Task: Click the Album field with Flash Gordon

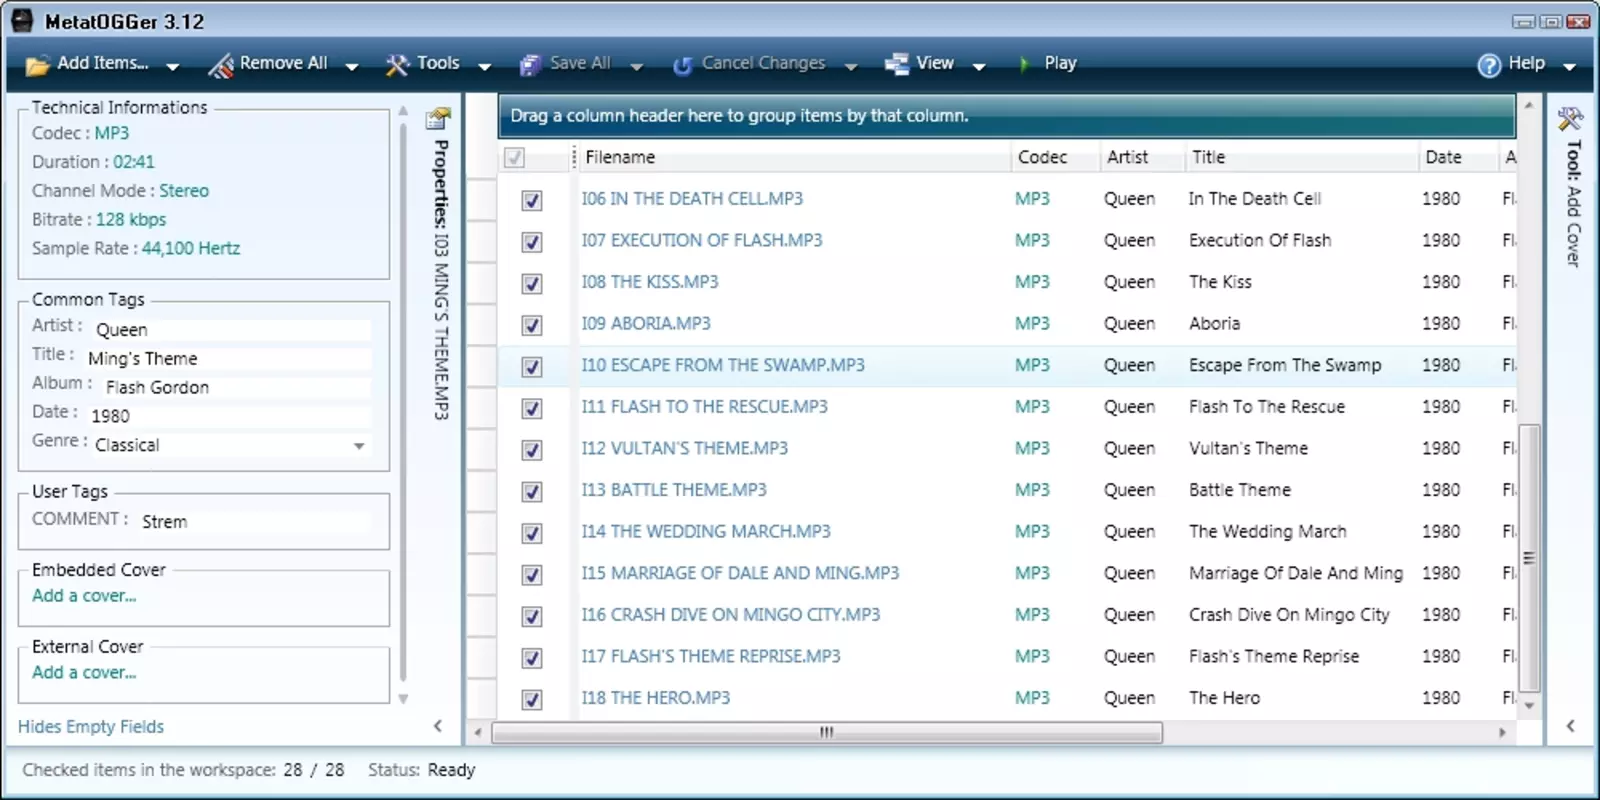Action: click(237, 388)
